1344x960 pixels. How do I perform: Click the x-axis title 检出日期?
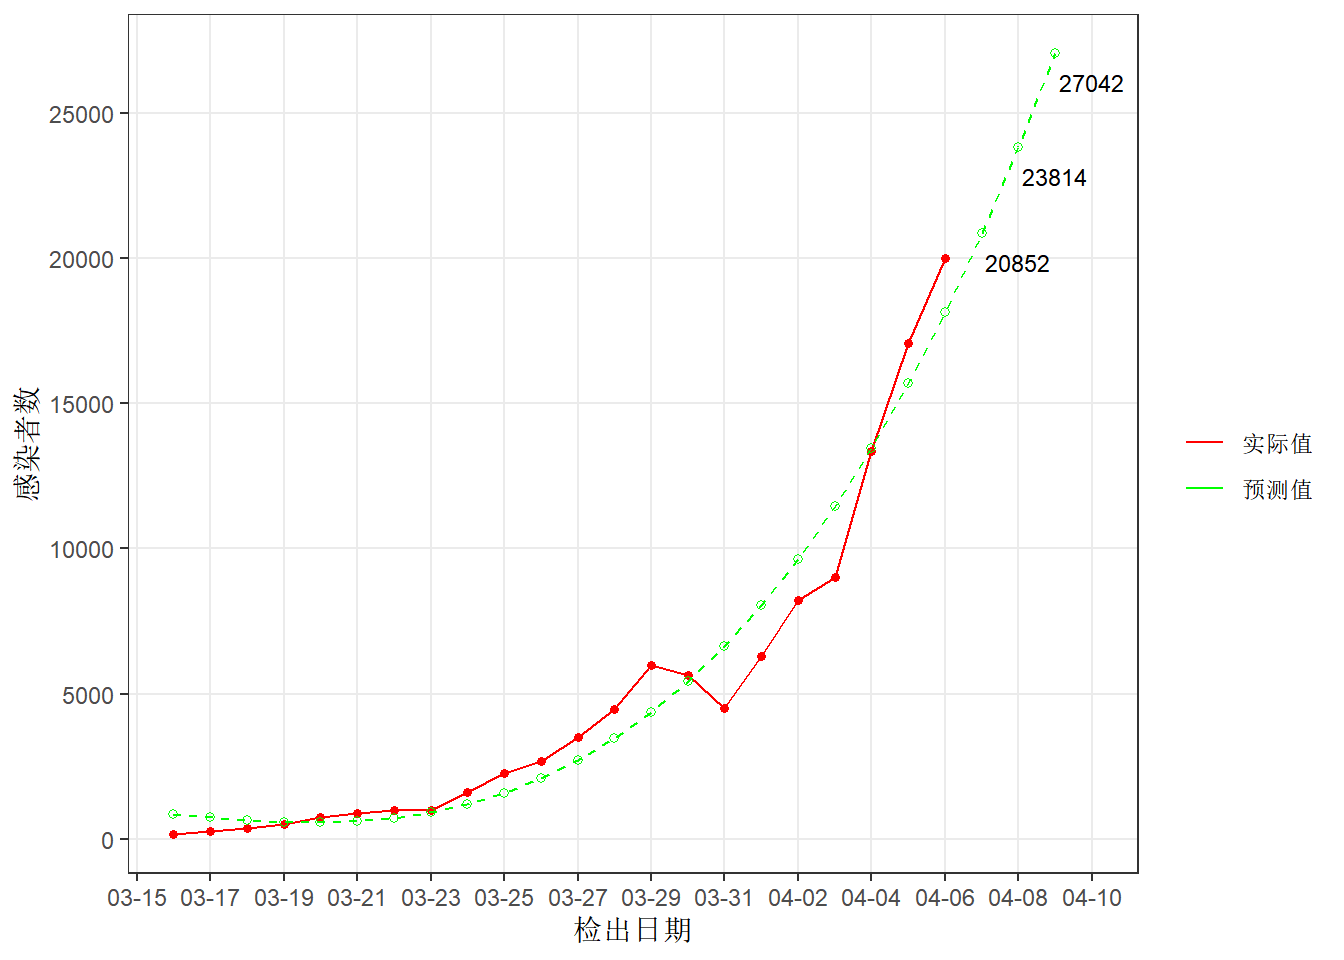633,930
